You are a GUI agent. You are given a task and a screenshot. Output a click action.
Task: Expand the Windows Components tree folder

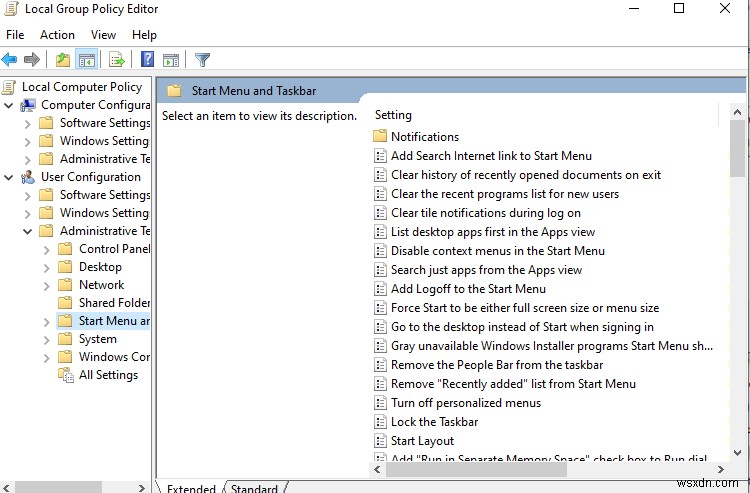(47, 357)
